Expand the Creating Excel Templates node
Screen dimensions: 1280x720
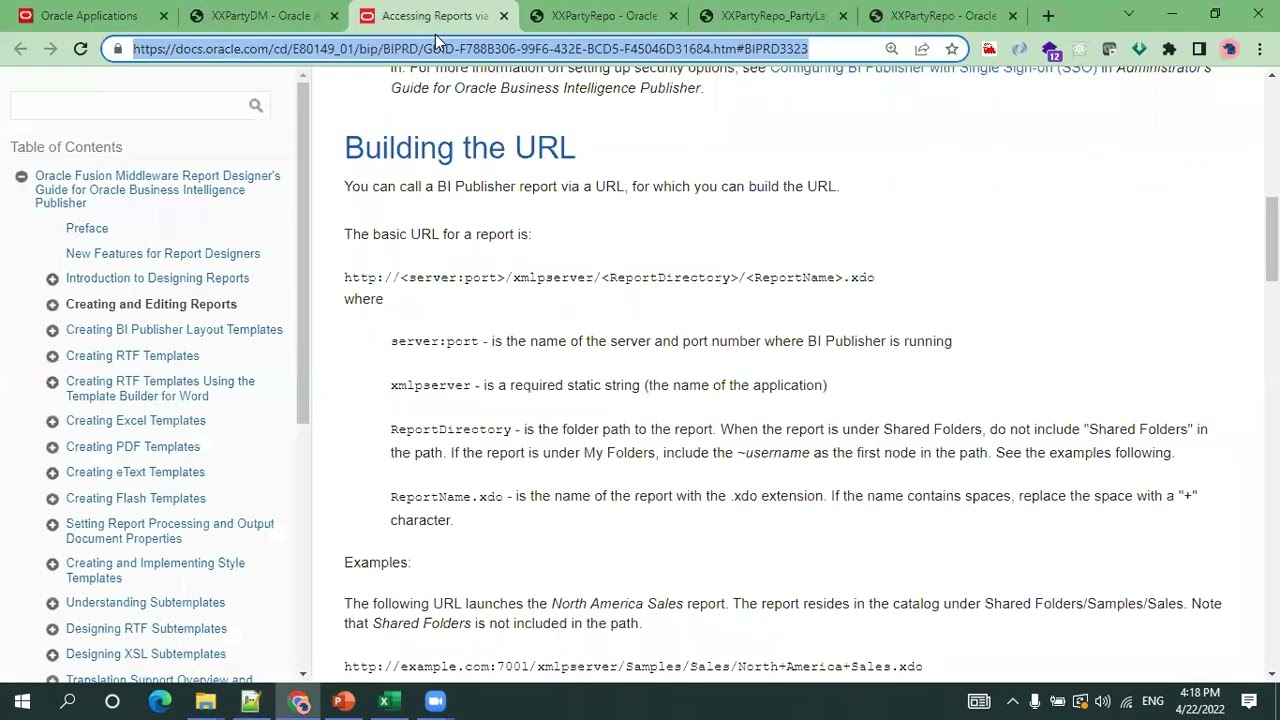52,421
